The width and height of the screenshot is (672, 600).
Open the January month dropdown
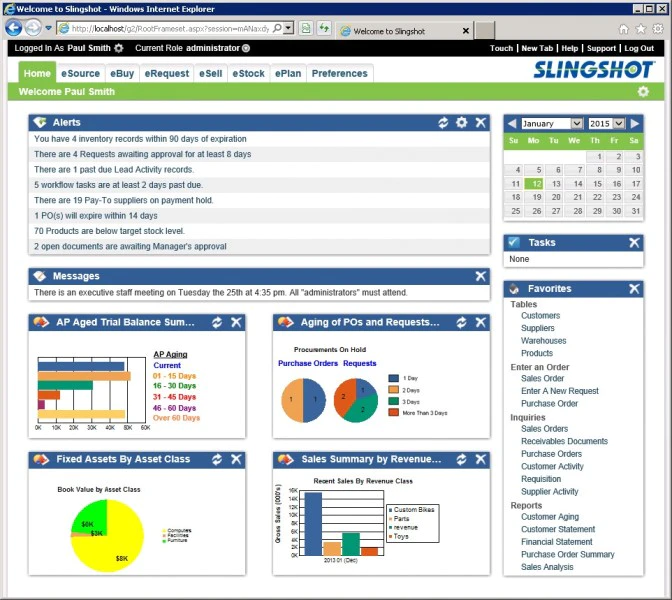[552, 124]
